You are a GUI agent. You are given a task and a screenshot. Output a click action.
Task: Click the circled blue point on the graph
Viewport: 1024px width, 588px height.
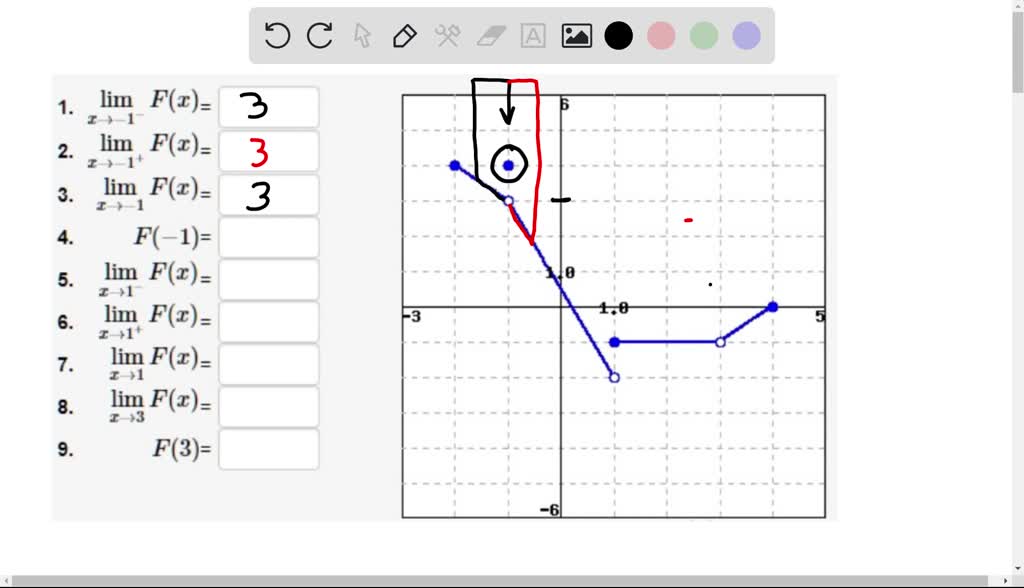[x=508, y=165]
